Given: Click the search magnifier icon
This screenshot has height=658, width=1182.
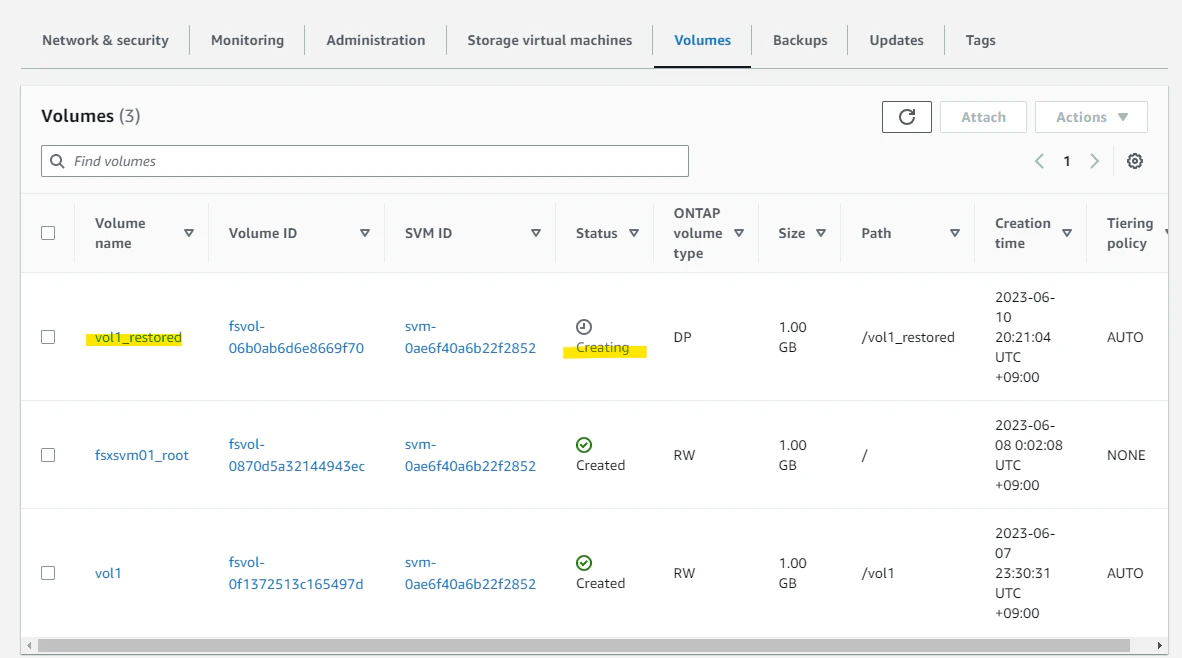Looking at the screenshot, I should click(x=57, y=161).
